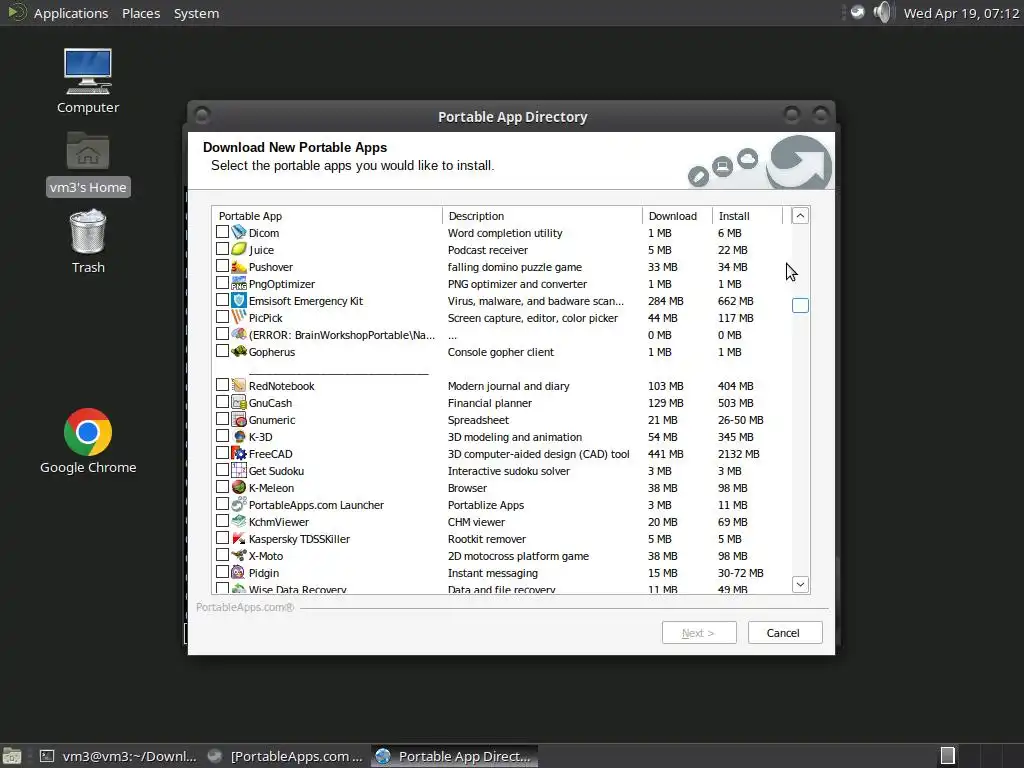The image size is (1024, 768).
Task: Click the PngOptimizer icon
Action: coord(239,283)
